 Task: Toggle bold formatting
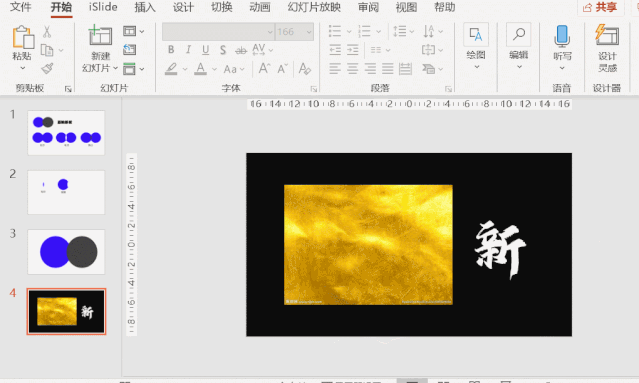[x=171, y=50]
